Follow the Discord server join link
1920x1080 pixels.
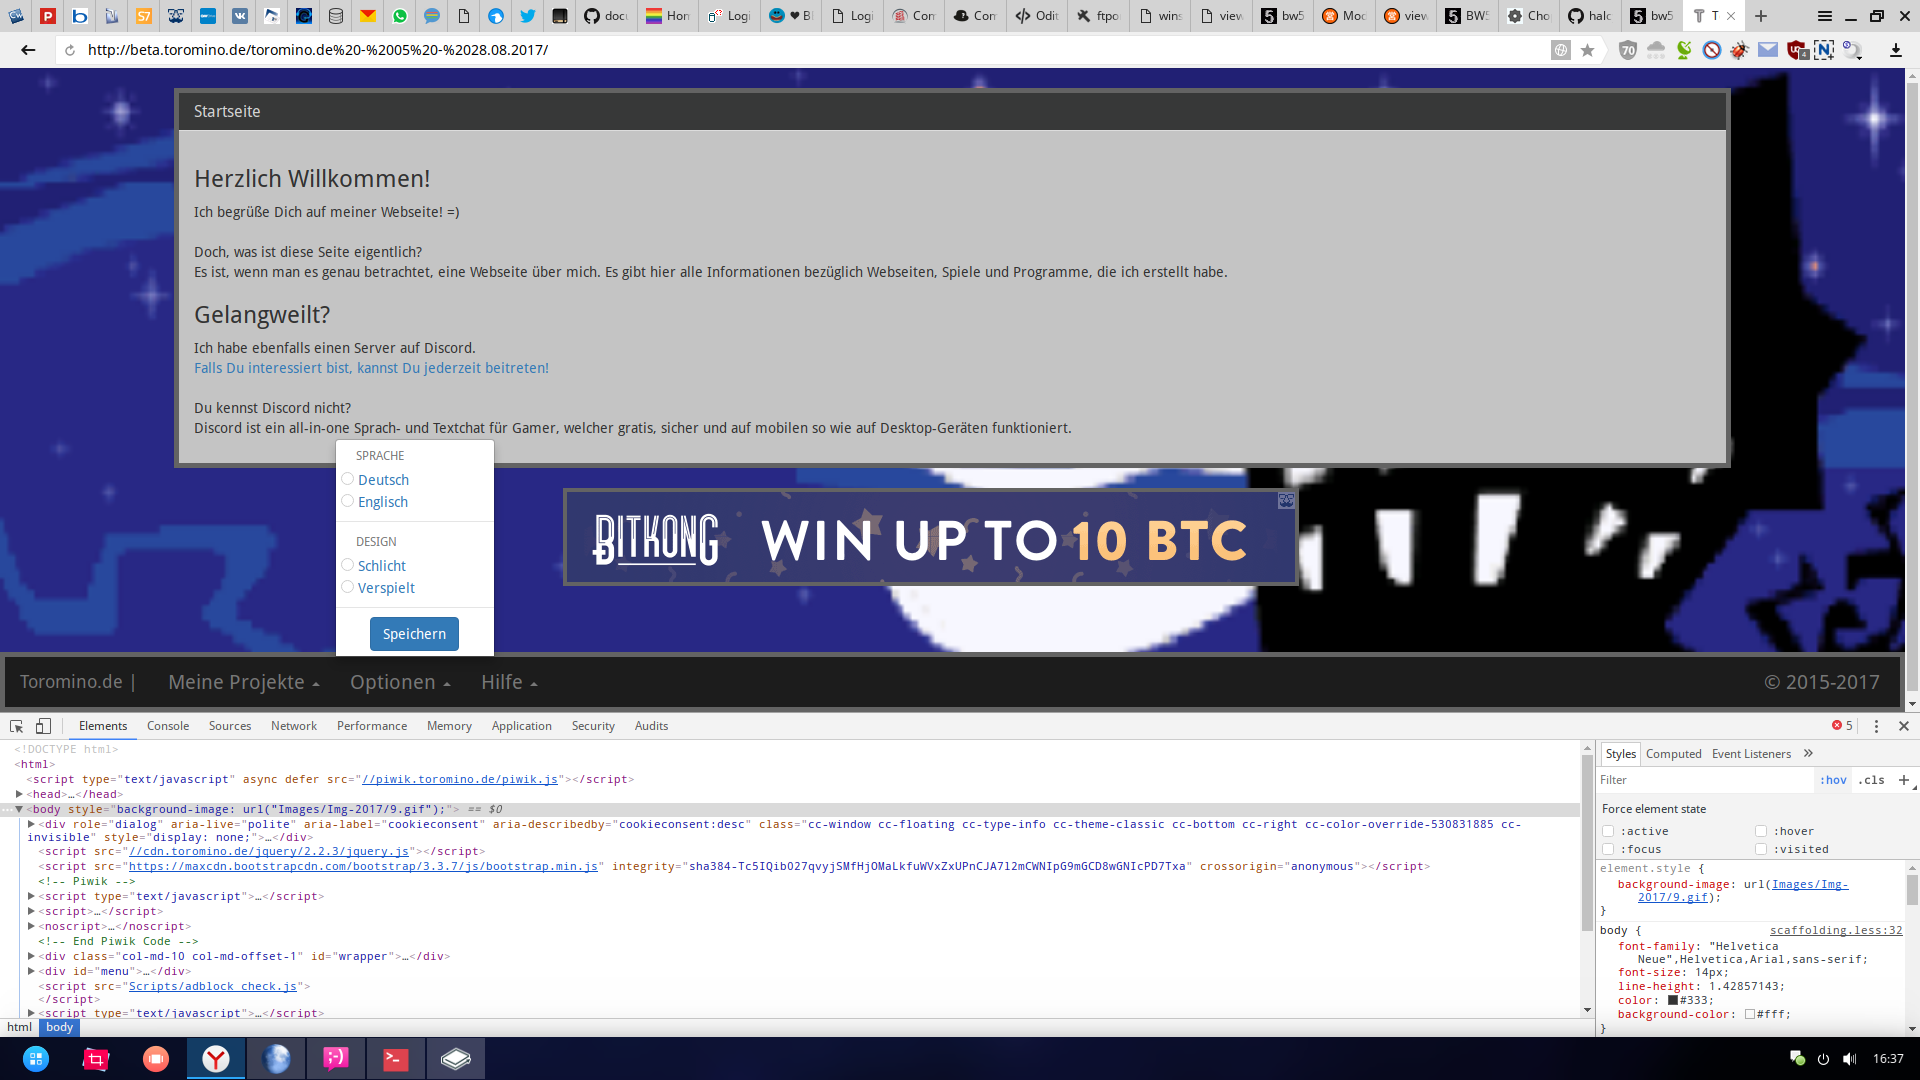[371, 368]
